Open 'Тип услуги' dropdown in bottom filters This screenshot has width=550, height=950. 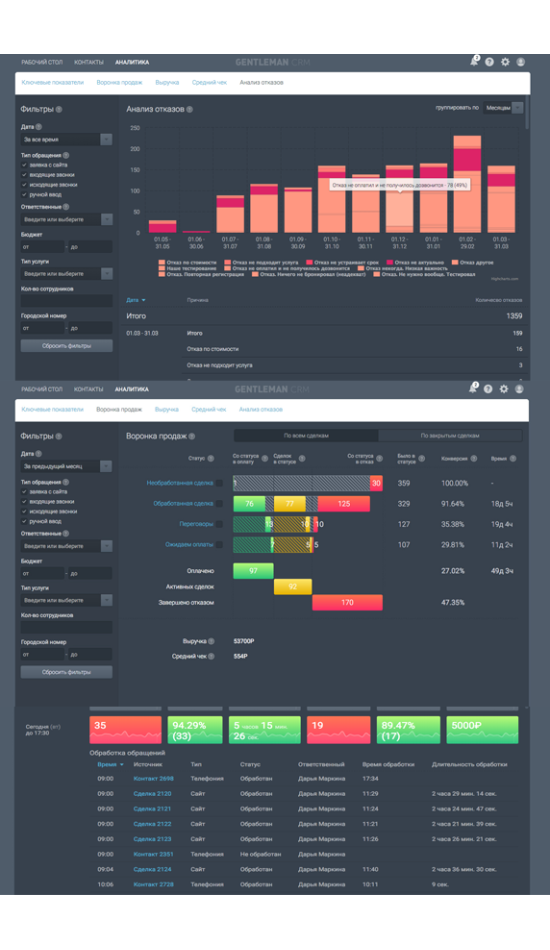[67, 600]
